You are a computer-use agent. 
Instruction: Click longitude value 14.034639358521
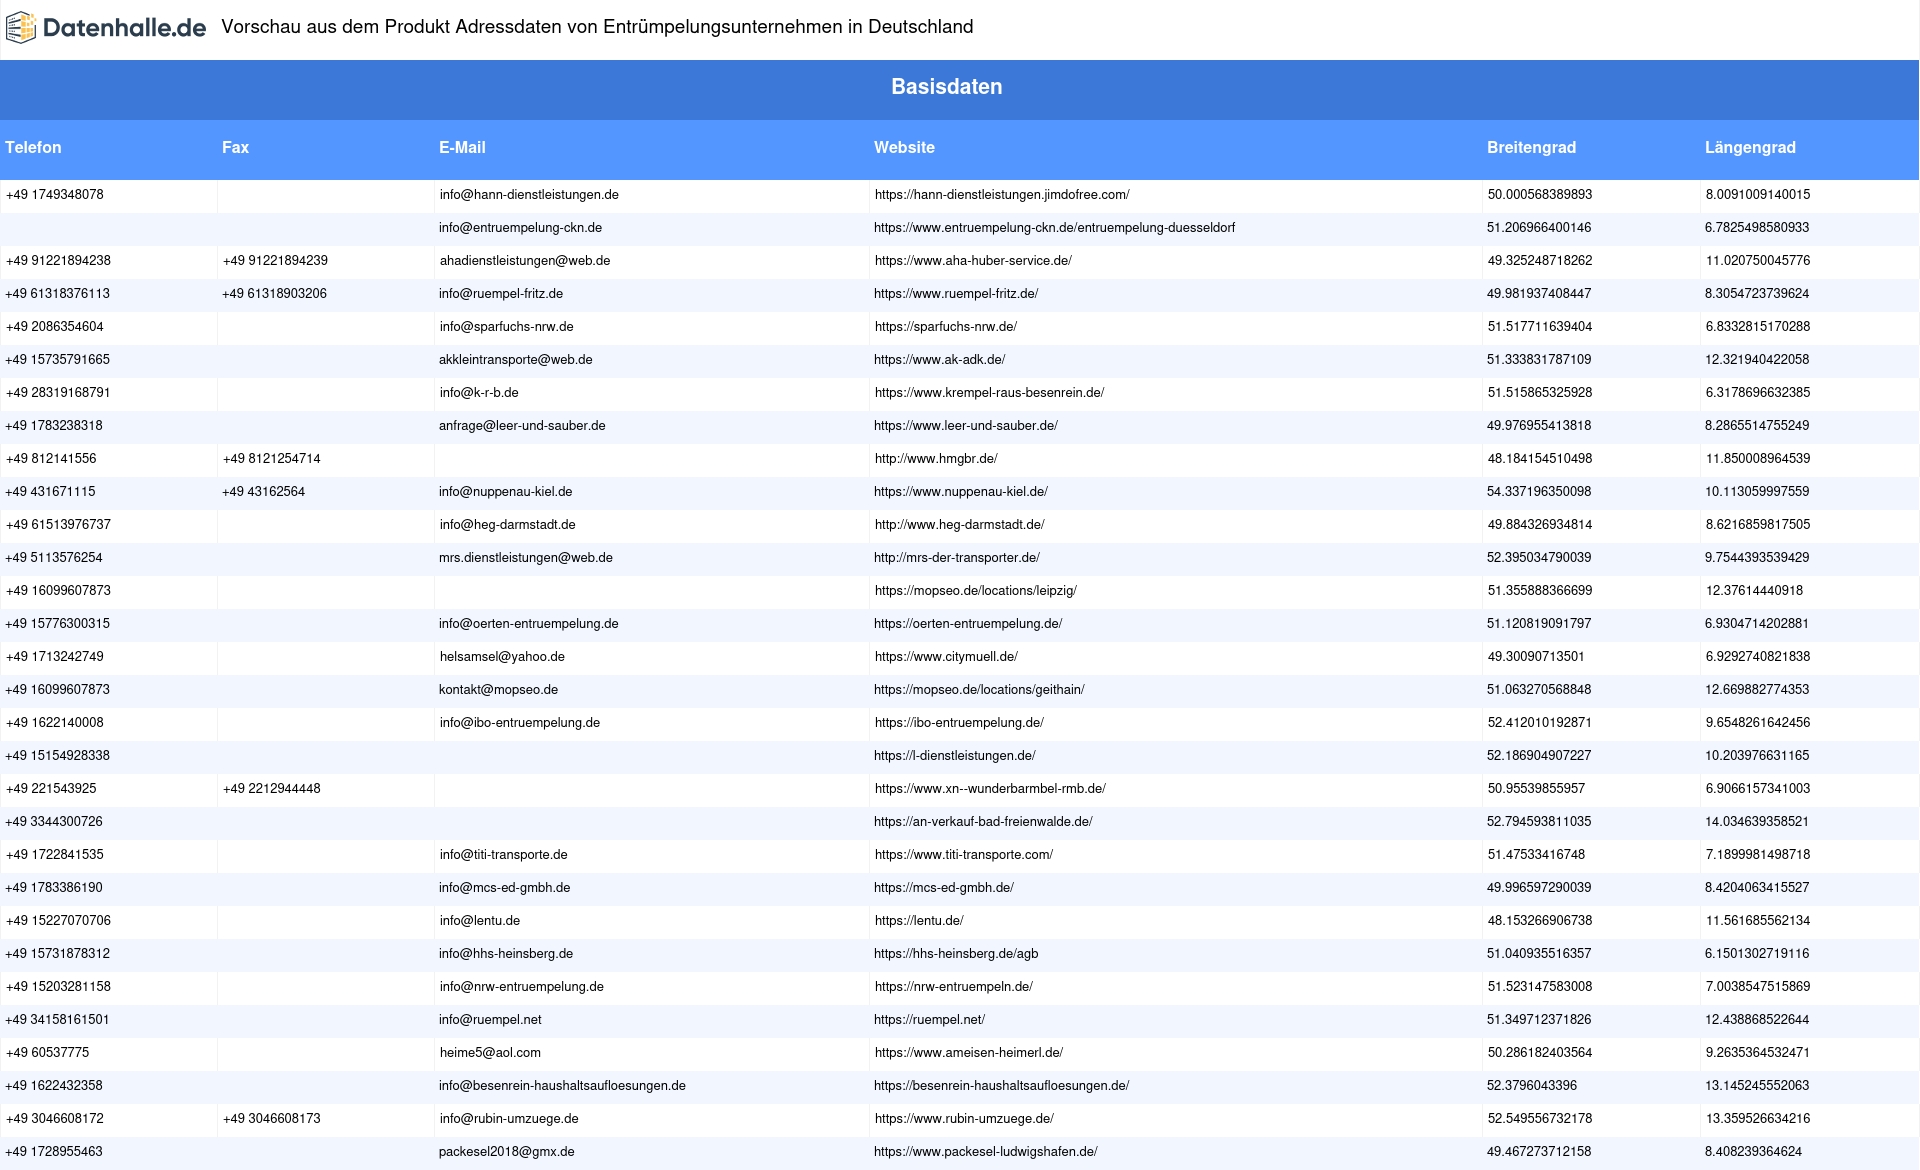click(x=1757, y=822)
